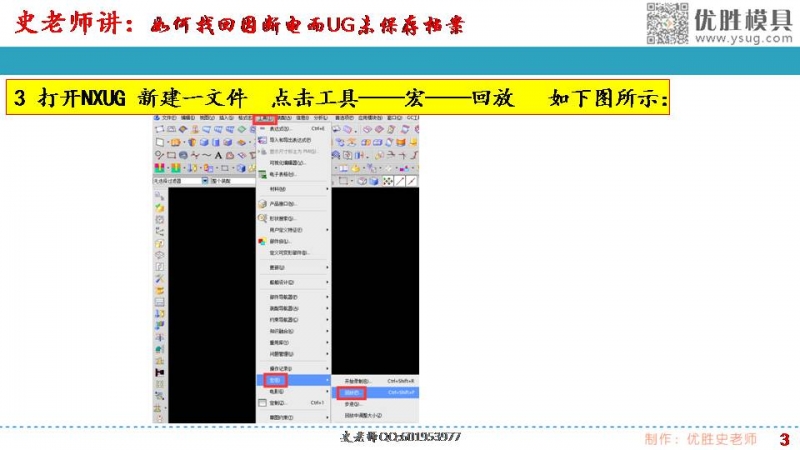Expand the 电影 submenu arrow
The width and height of the screenshot is (800, 450).
point(327,391)
